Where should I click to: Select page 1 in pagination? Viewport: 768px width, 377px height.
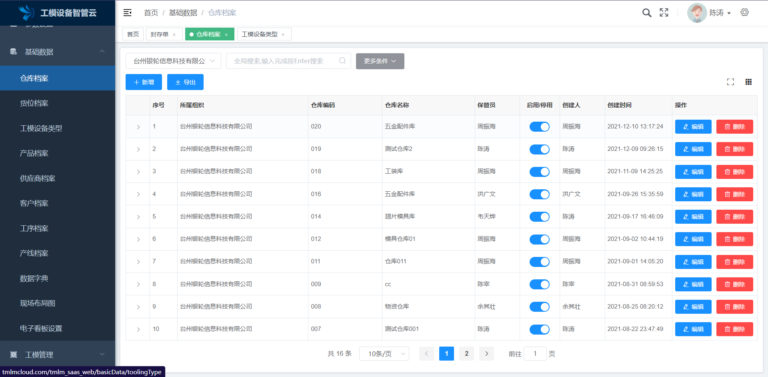[447, 353]
